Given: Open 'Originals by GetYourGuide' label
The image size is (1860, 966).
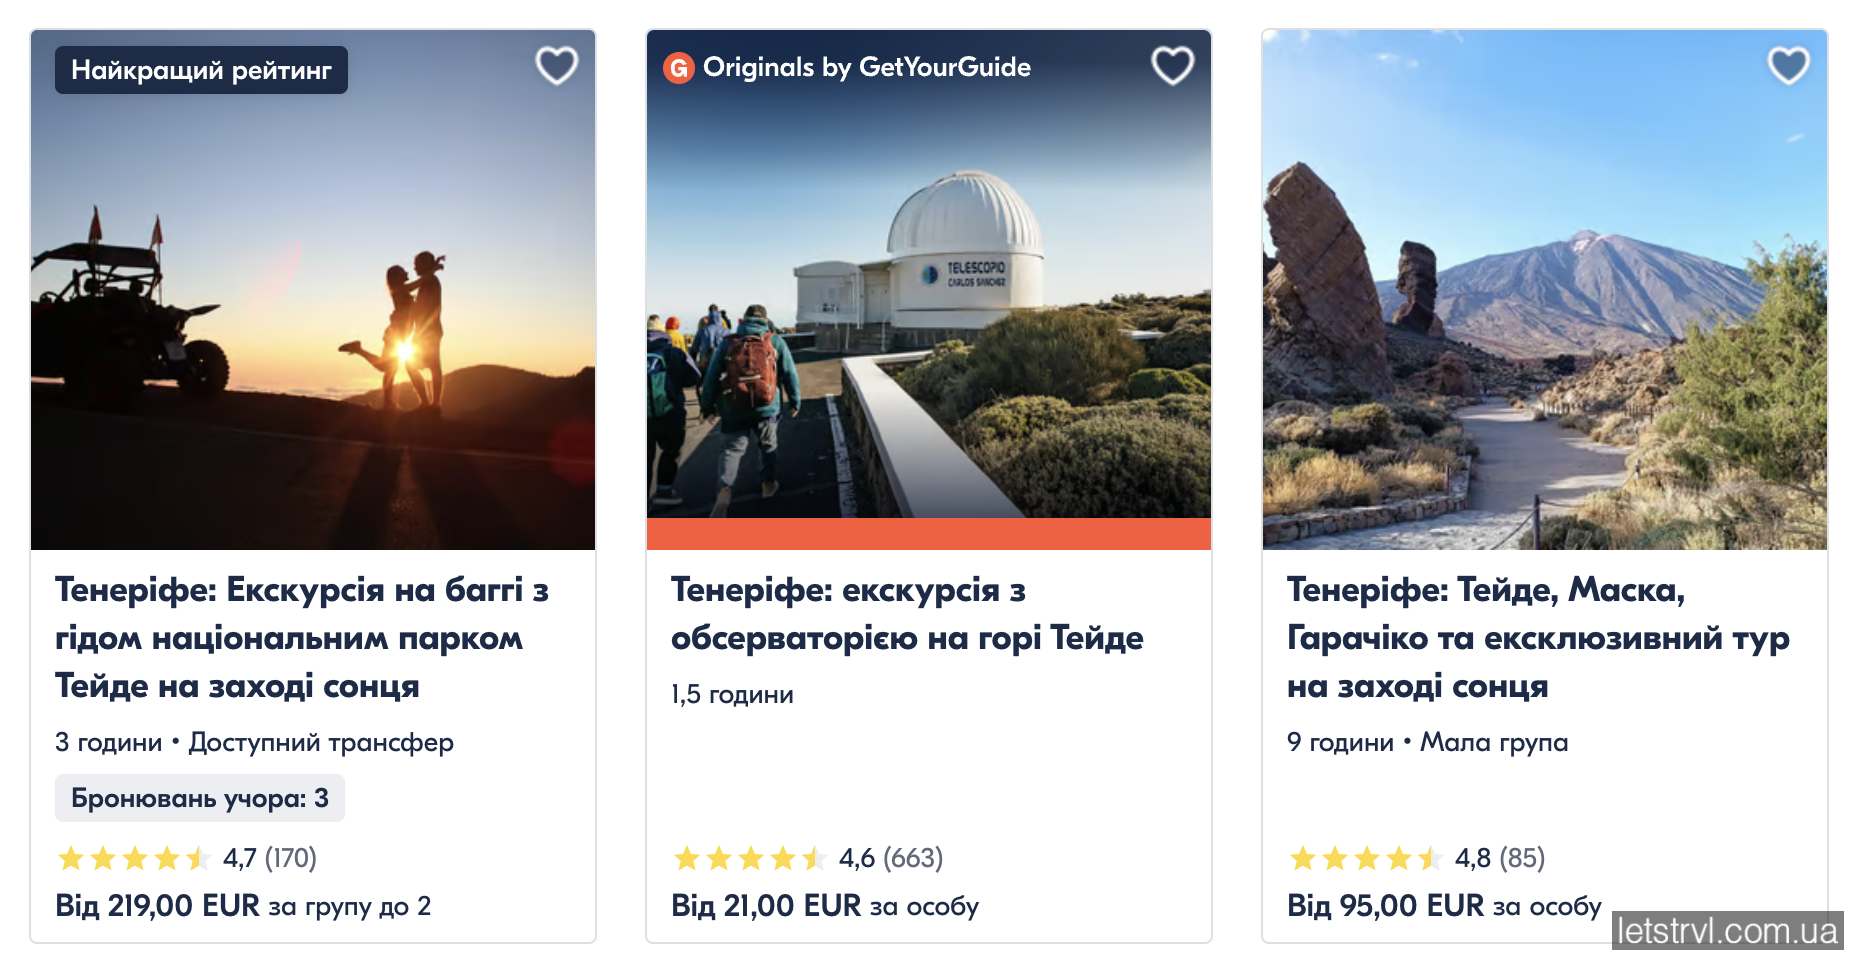Looking at the screenshot, I should [x=867, y=68].
